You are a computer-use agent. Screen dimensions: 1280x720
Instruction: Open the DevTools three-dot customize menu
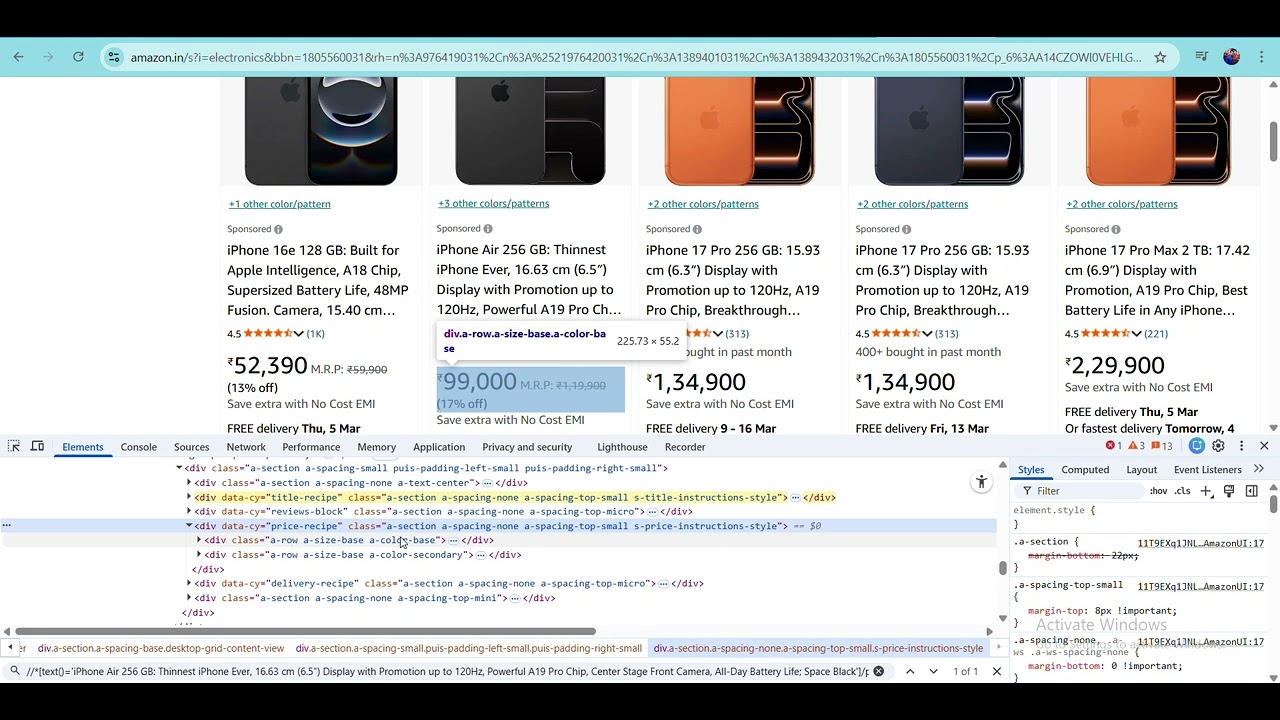pos(1241,446)
